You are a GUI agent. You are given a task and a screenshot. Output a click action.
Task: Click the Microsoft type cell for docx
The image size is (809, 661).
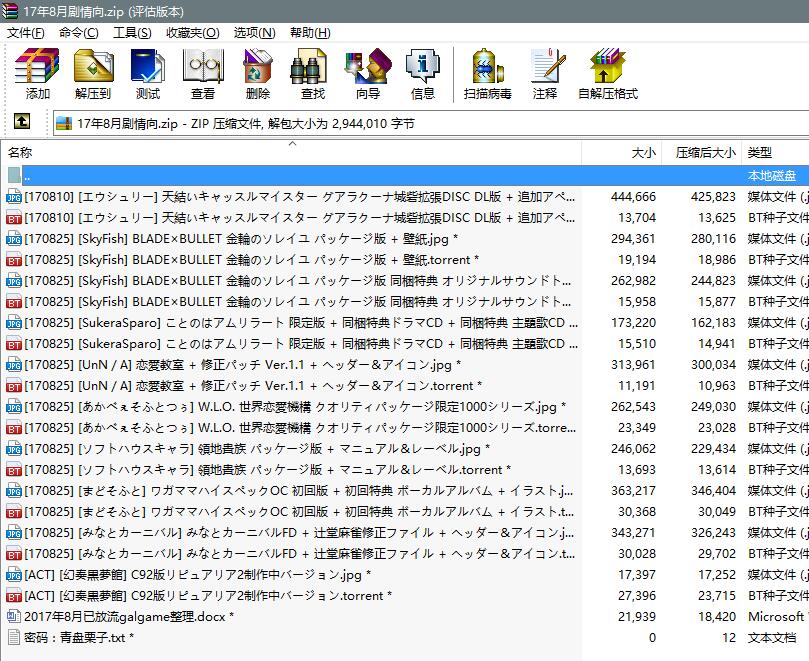(x=778, y=617)
